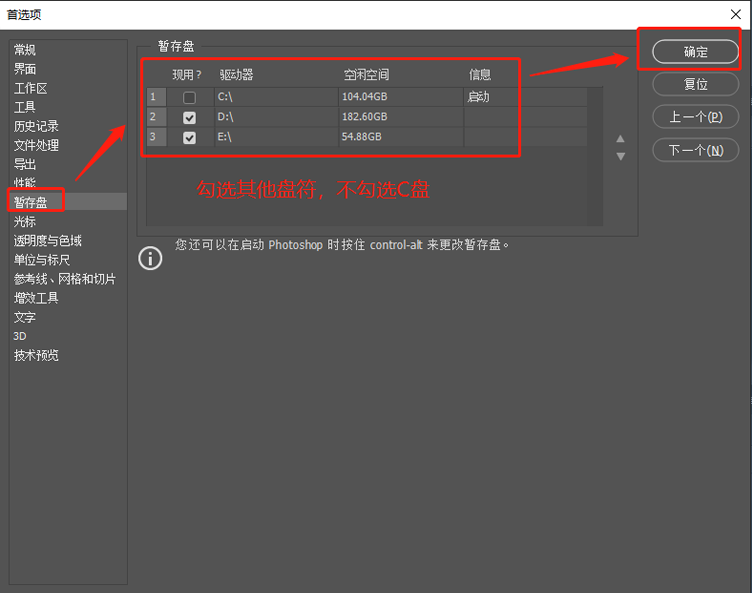The width and height of the screenshot is (752, 593).
Task: Click the 182.60GB free space cell
Action: pyautogui.click(x=401, y=117)
